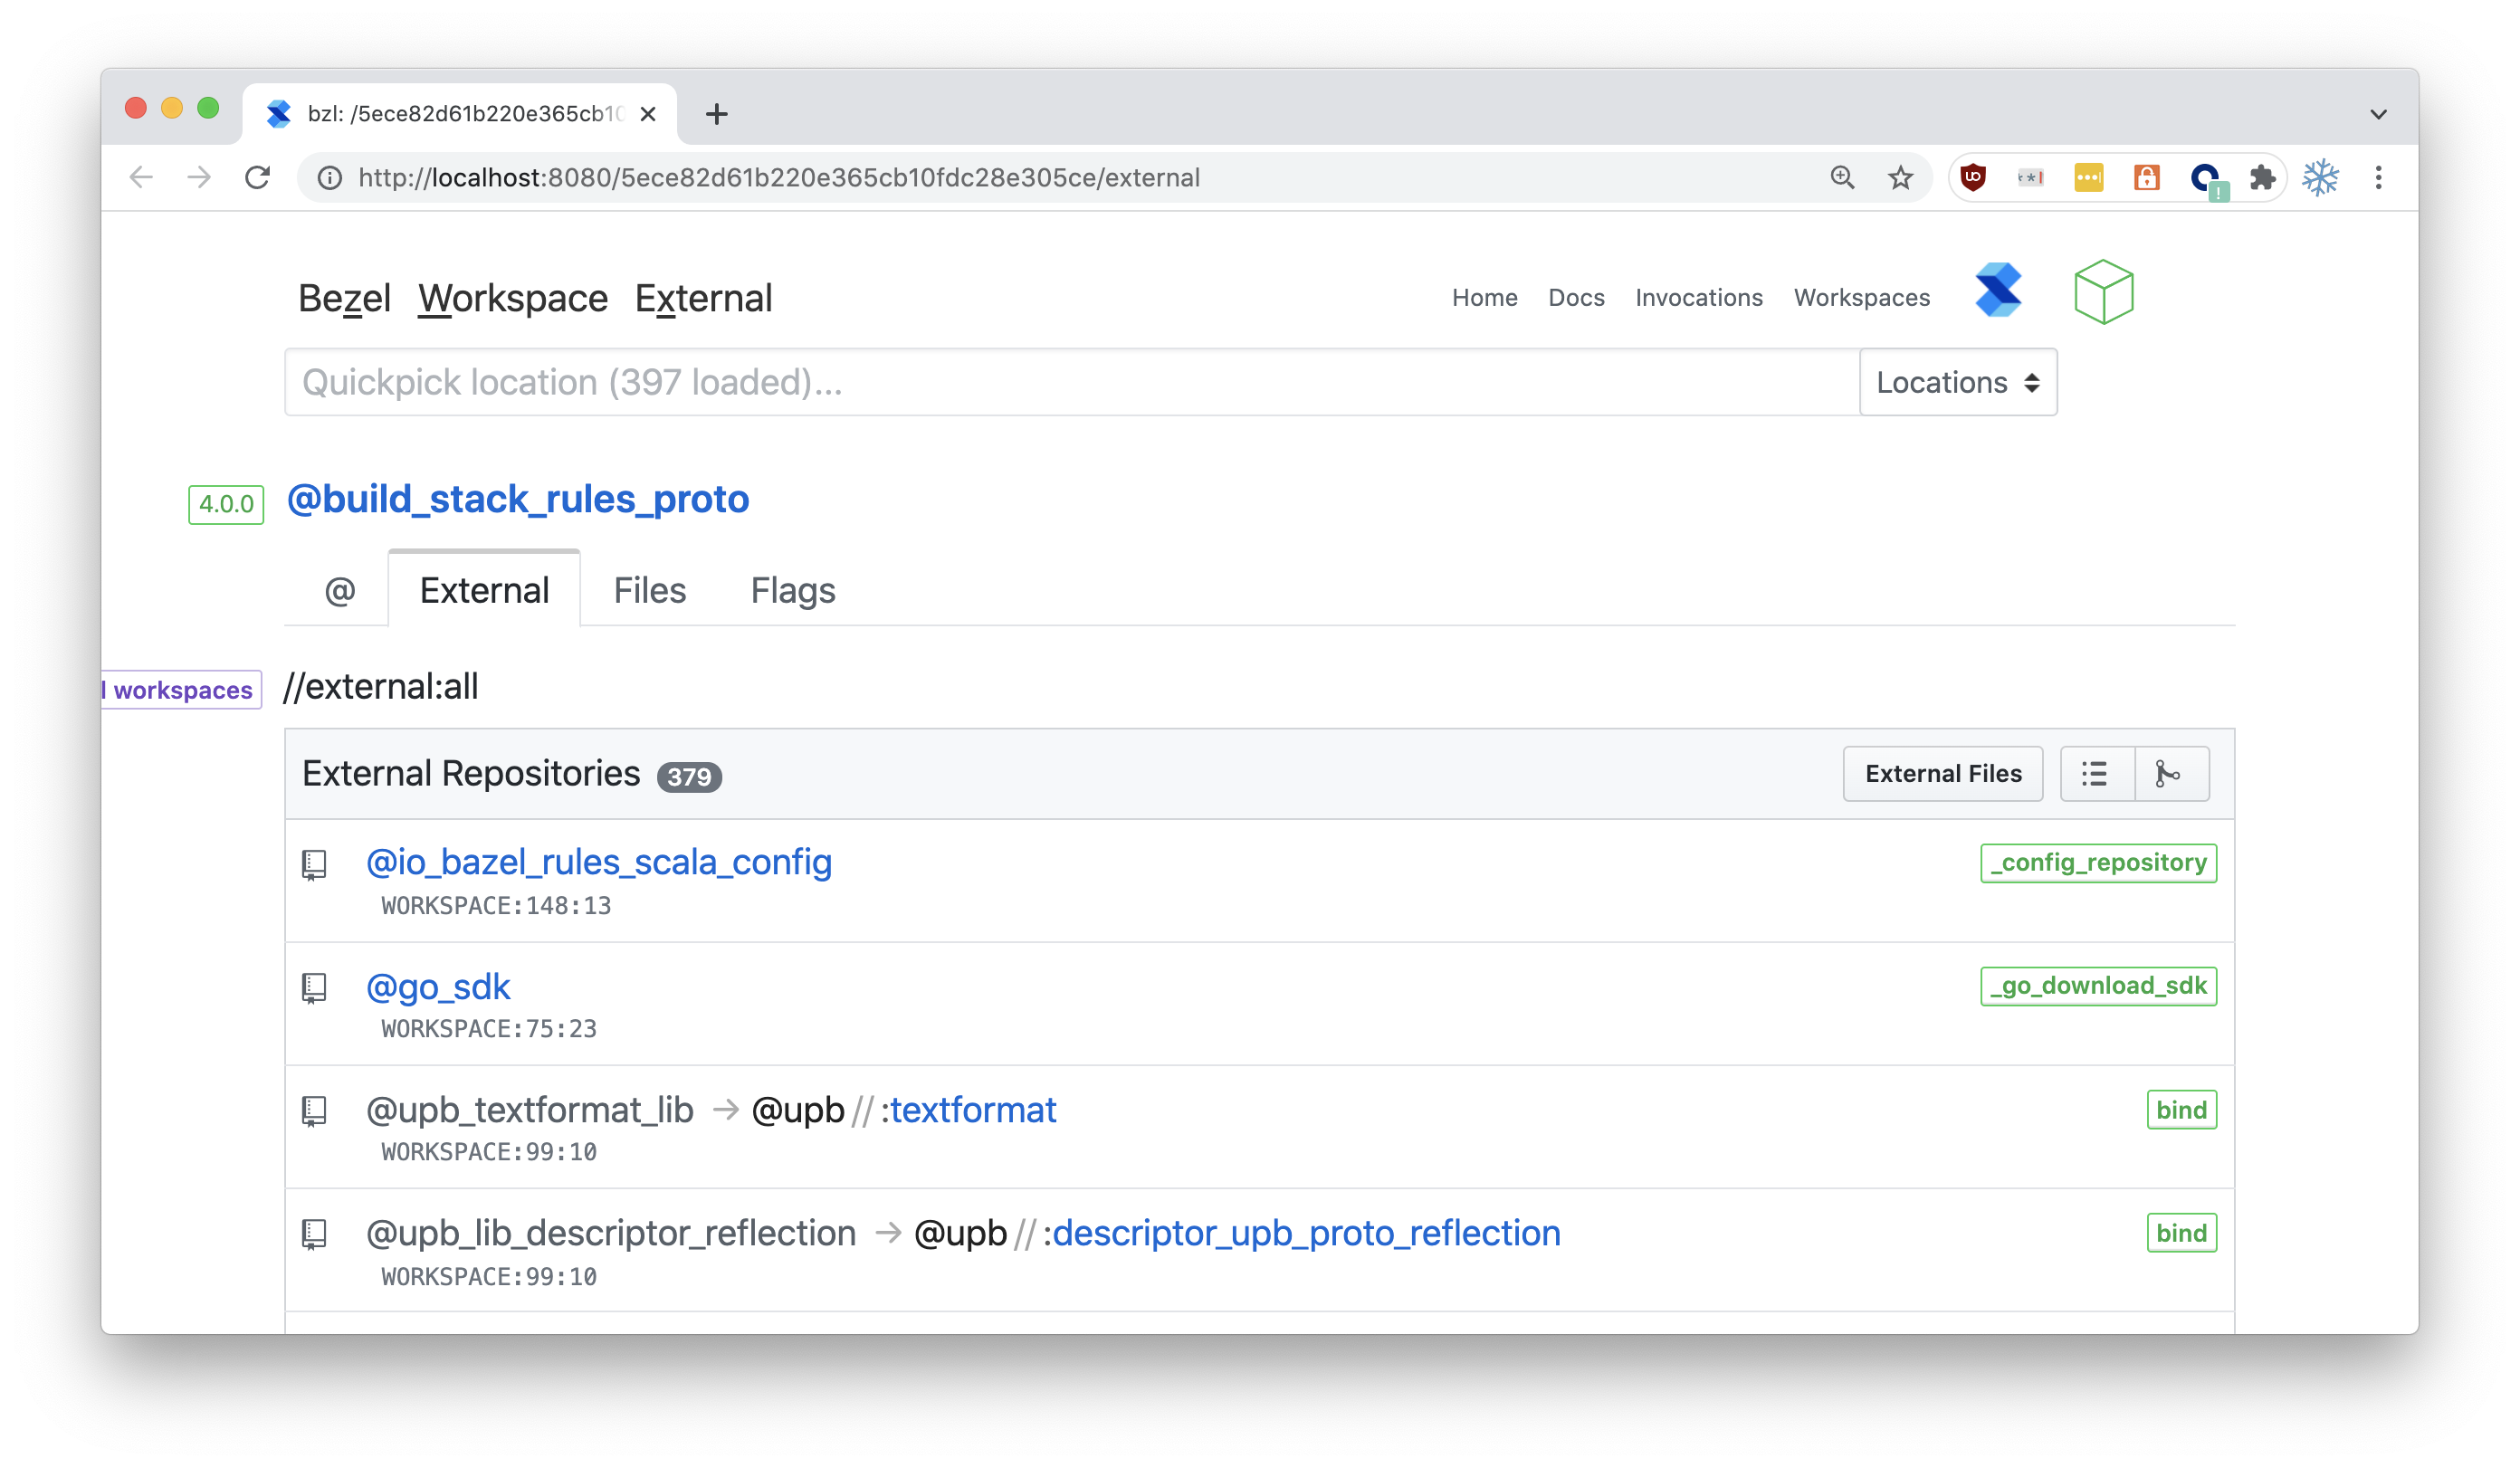Image resolution: width=2520 pixels, height=1468 pixels.
Task: Switch to the Flags tab
Action: [792, 590]
